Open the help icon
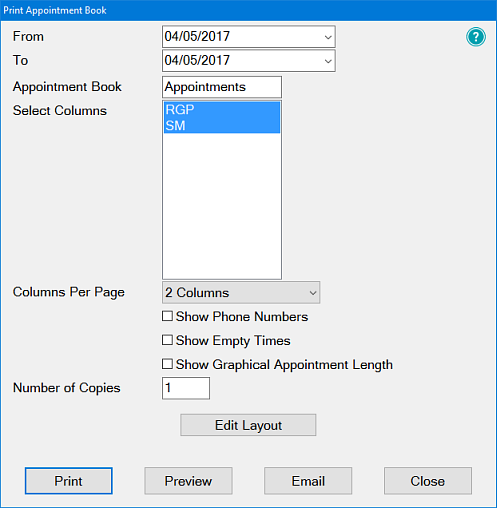Screen dimensions: 497x508 pos(476,37)
